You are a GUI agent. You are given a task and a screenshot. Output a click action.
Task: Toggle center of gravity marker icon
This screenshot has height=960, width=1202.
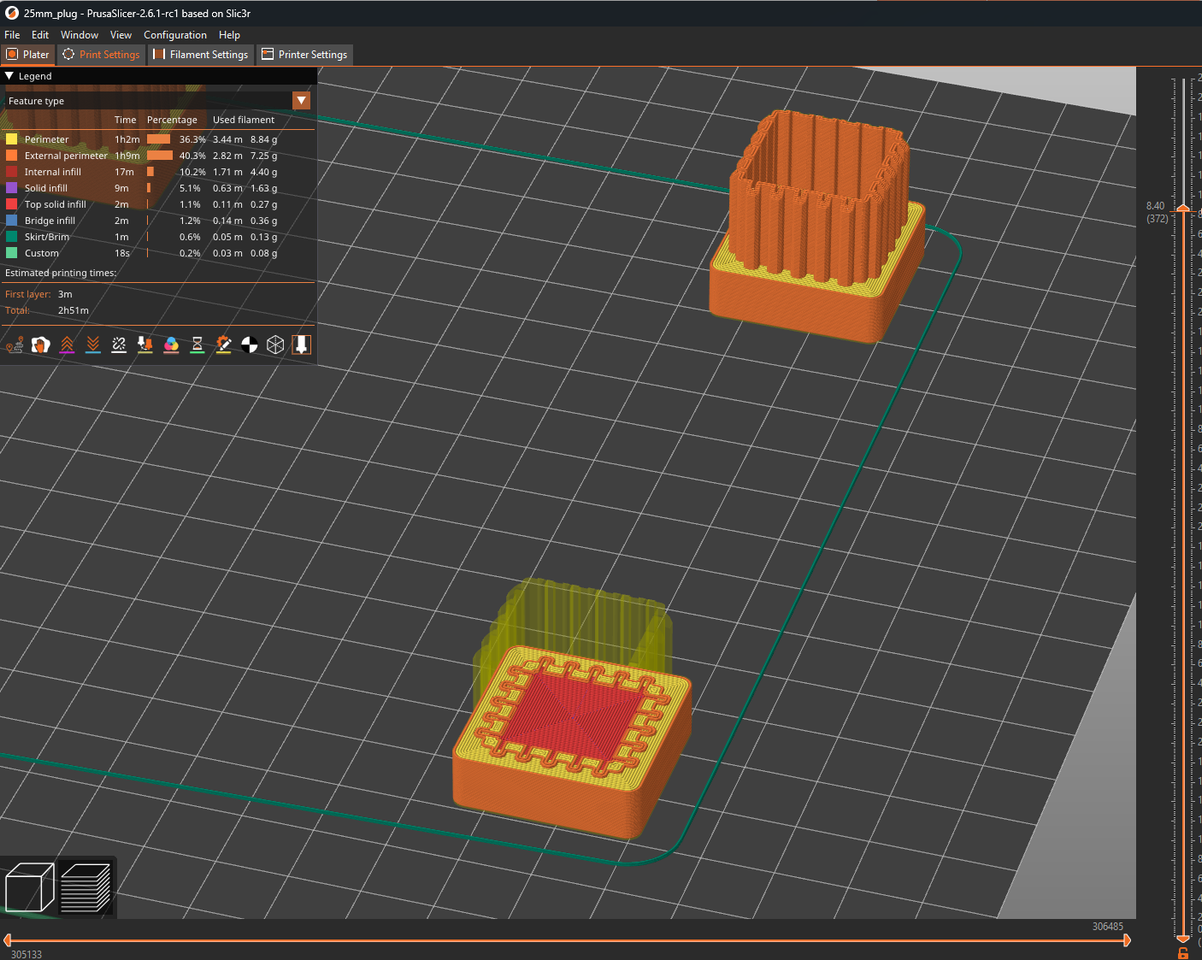point(249,345)
